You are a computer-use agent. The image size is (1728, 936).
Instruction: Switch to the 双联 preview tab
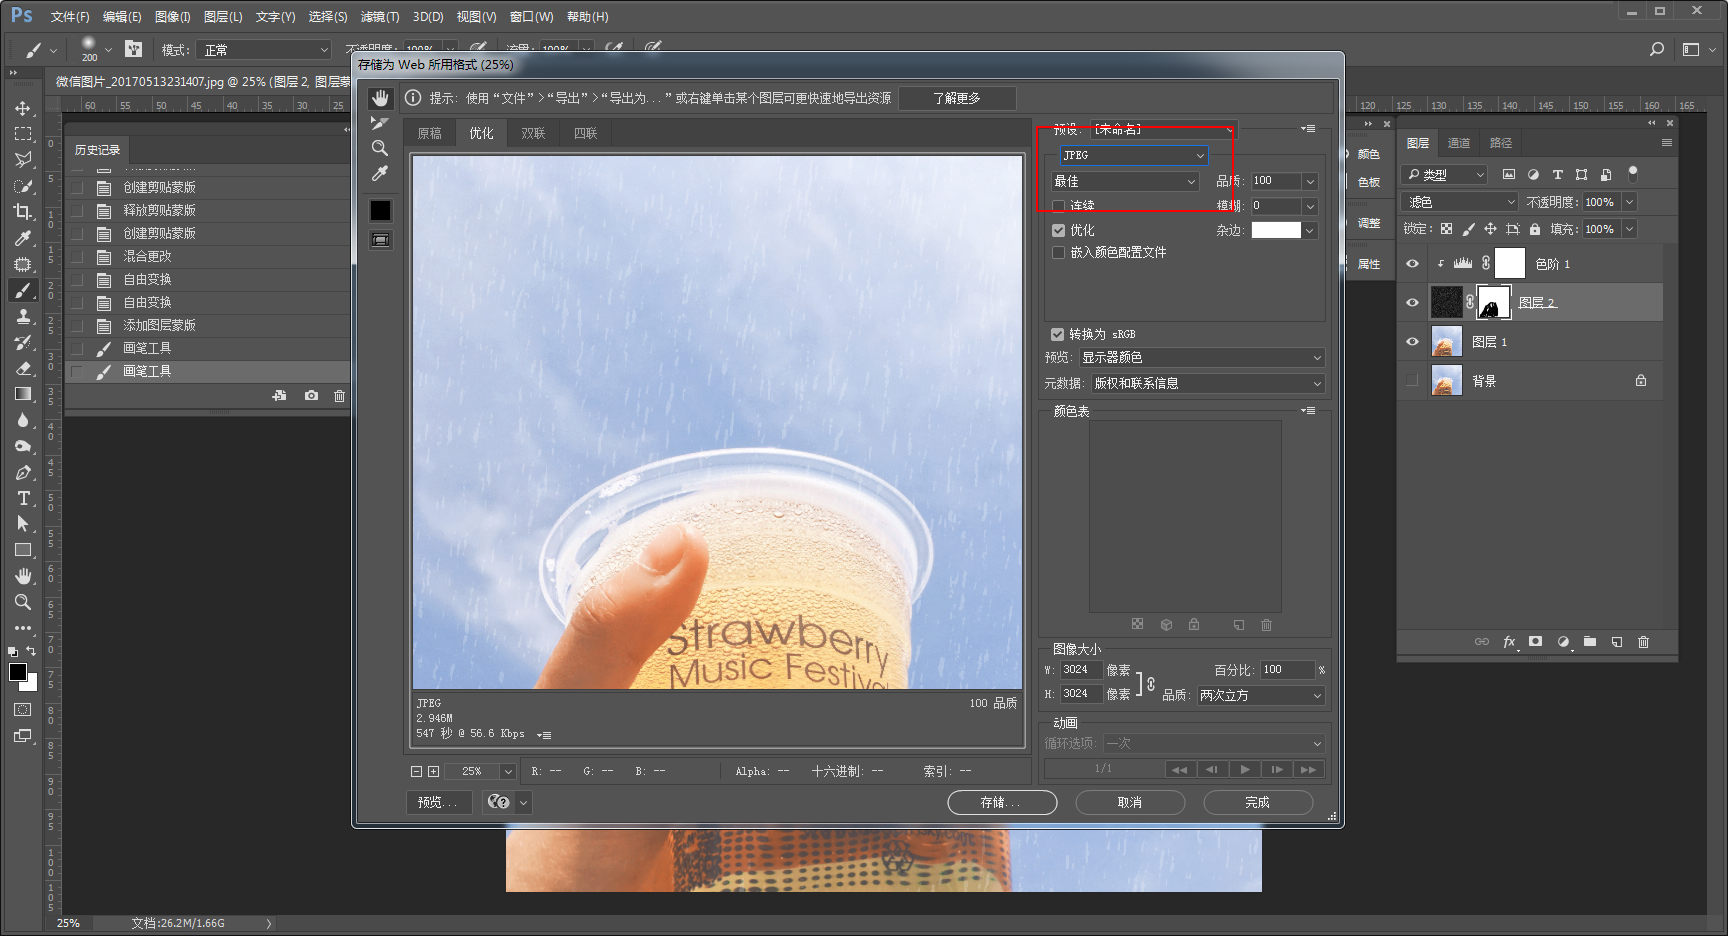[534, 133]
